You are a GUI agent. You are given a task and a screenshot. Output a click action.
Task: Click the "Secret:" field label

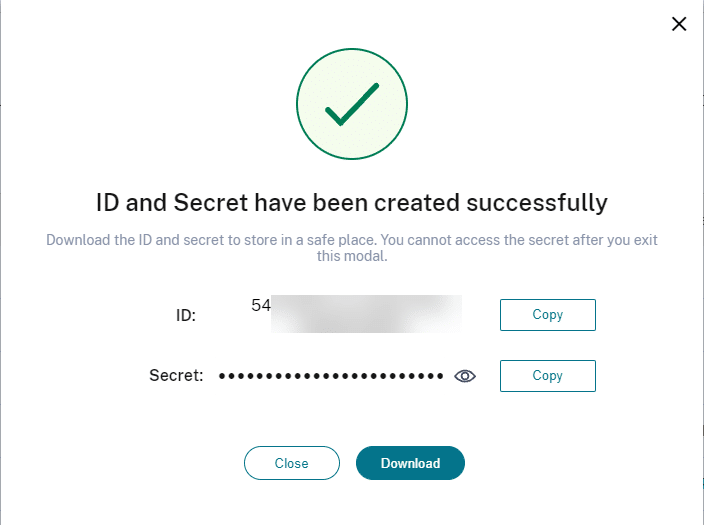coord(176,375)
